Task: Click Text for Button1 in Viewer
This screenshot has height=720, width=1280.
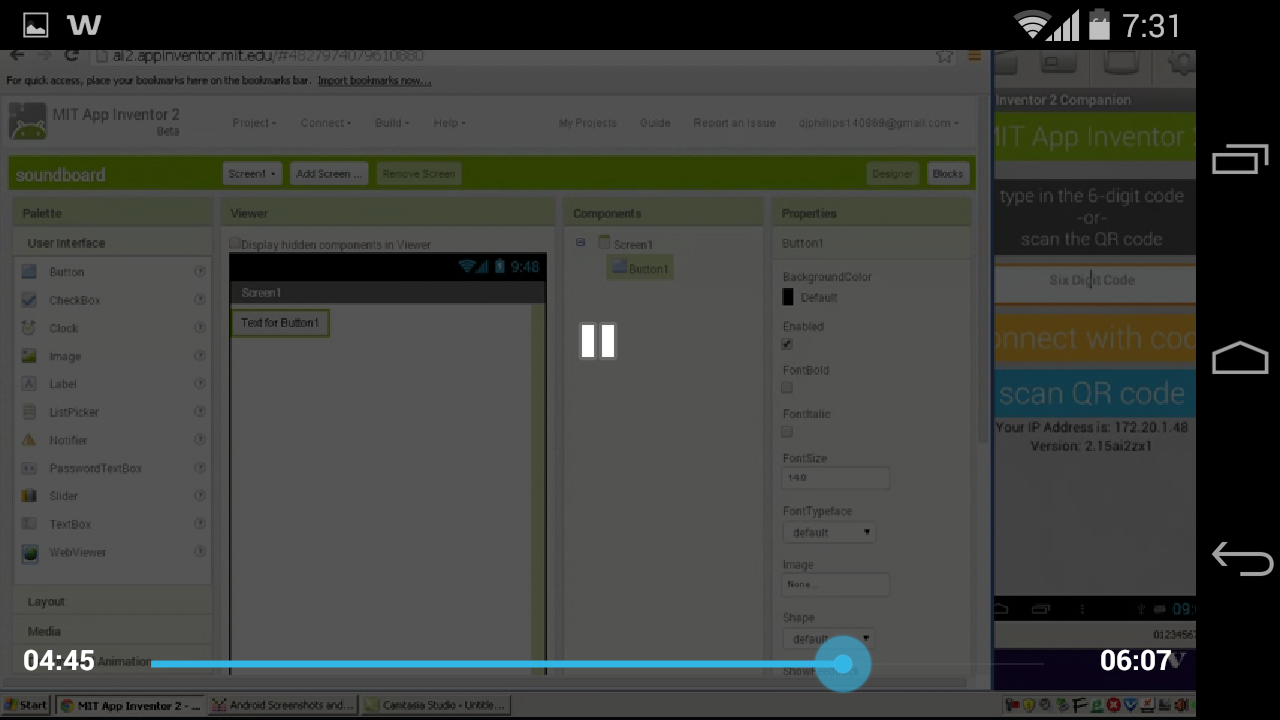Action: click(280, 323)
